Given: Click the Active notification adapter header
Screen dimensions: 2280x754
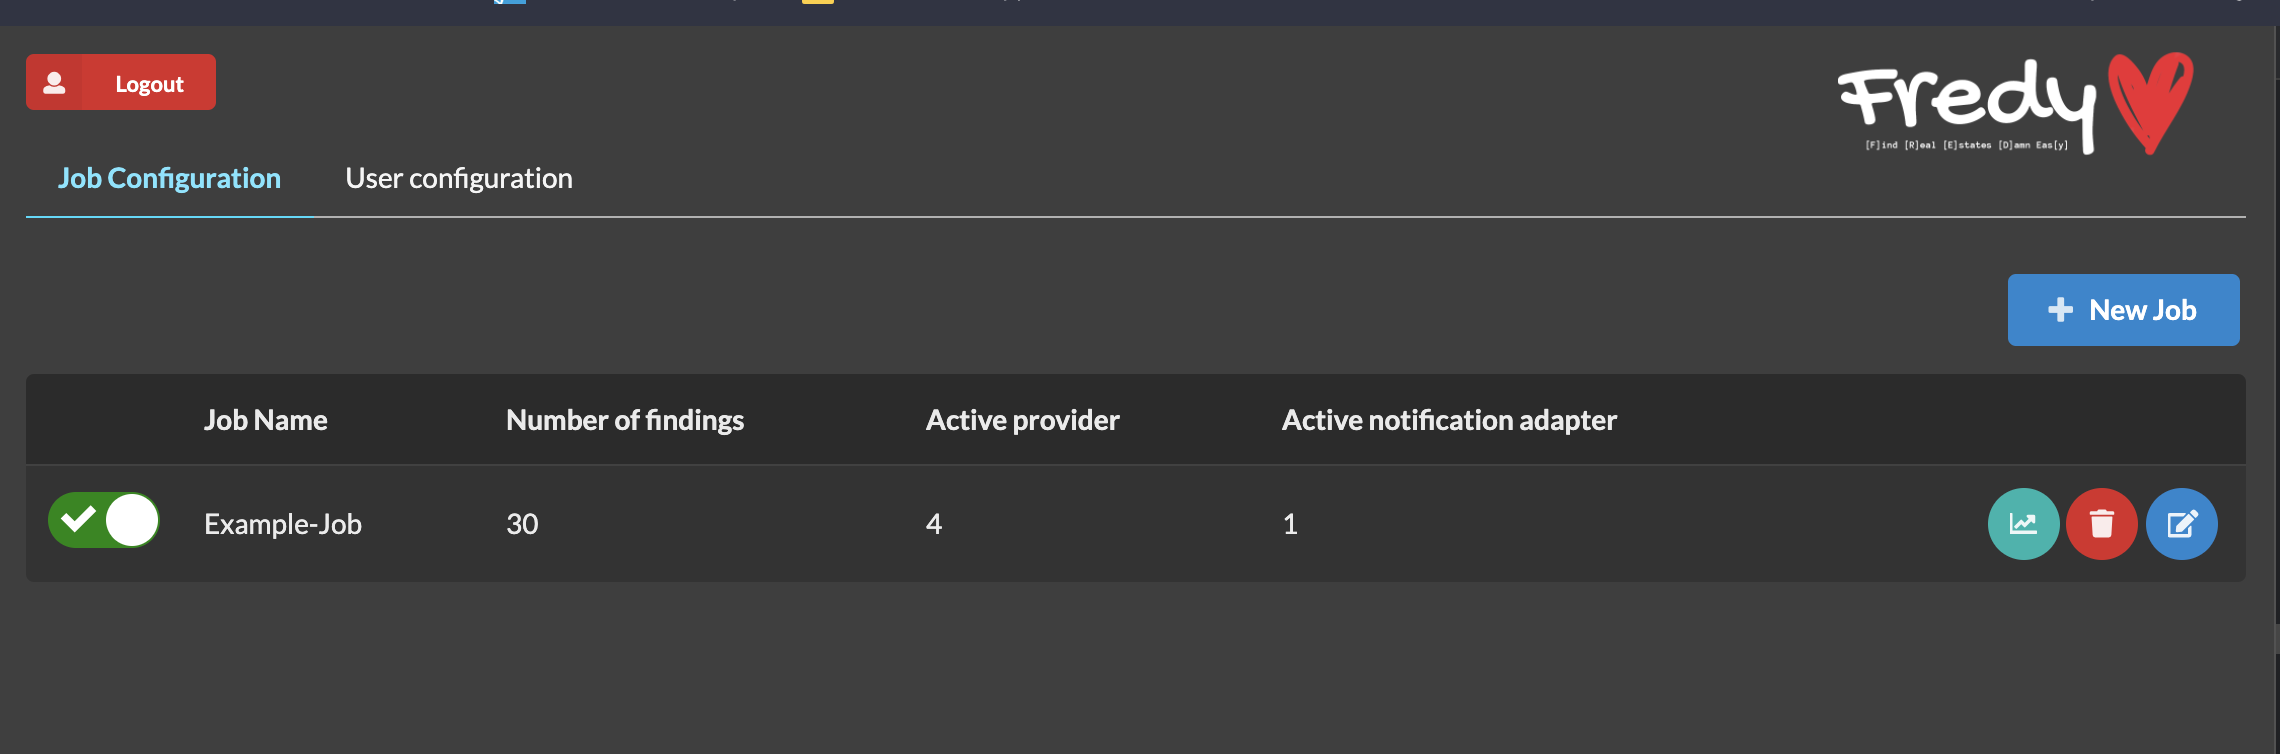Looking at the screenshot, I should 1450,420.
